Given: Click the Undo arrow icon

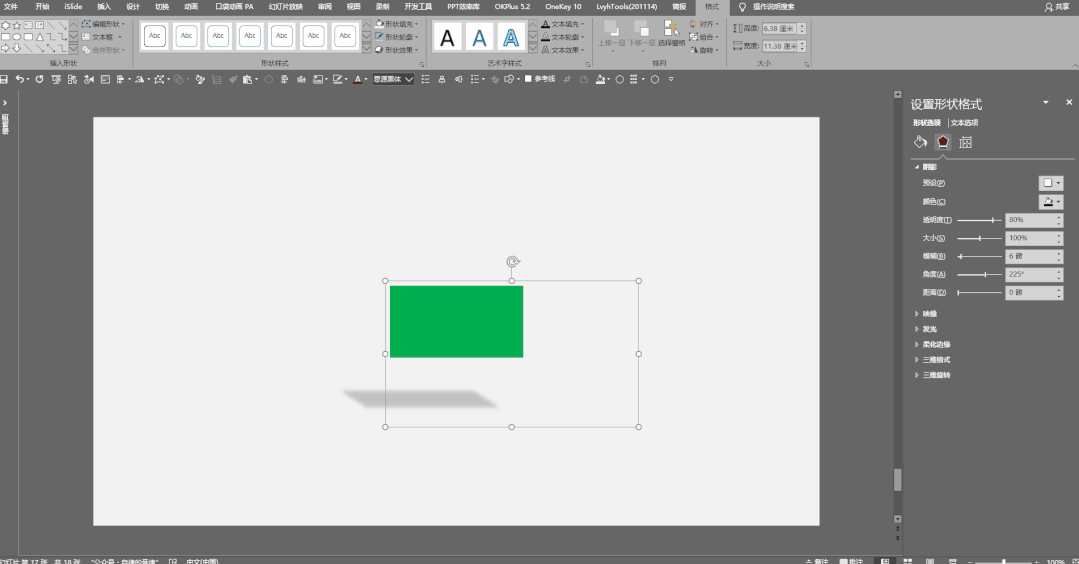Looking at the screenshot, I should (20, 79).
